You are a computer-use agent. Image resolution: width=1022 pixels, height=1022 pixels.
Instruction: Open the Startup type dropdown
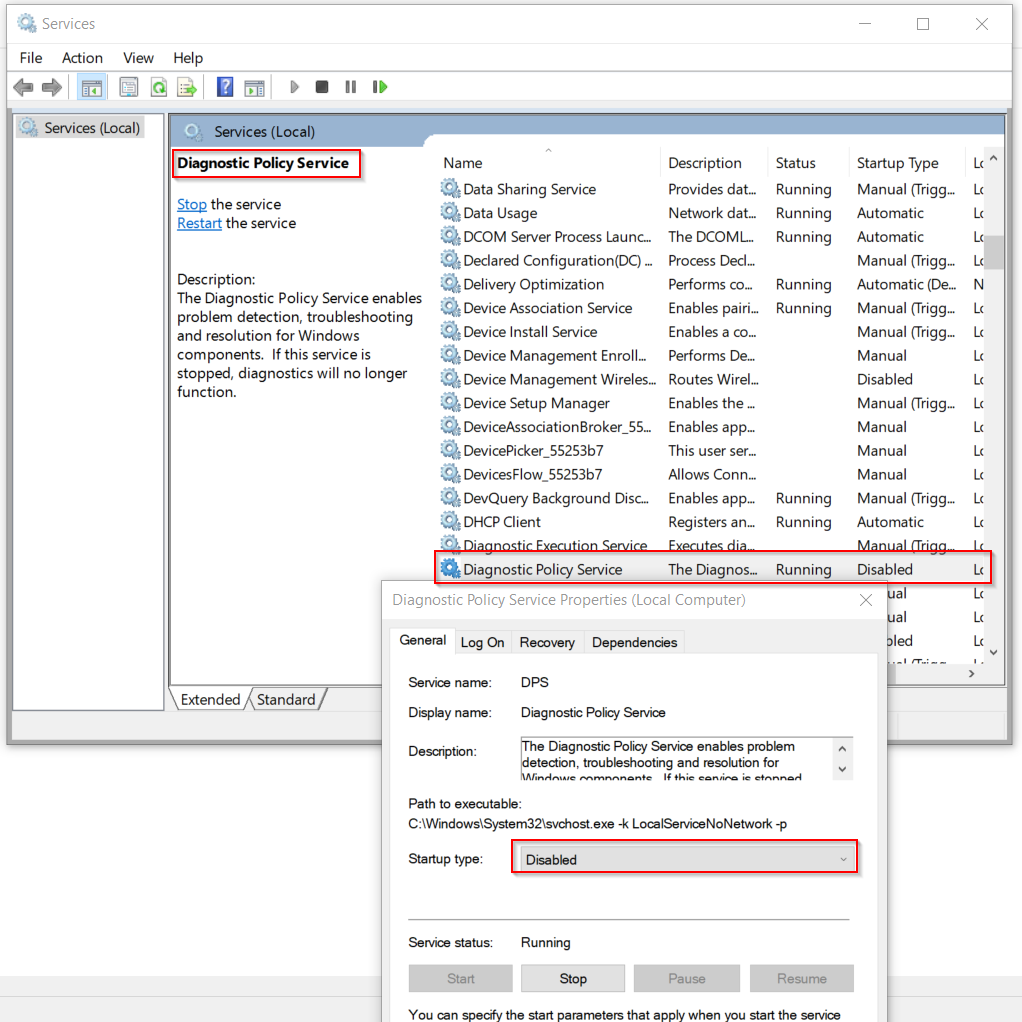point(685,859)
